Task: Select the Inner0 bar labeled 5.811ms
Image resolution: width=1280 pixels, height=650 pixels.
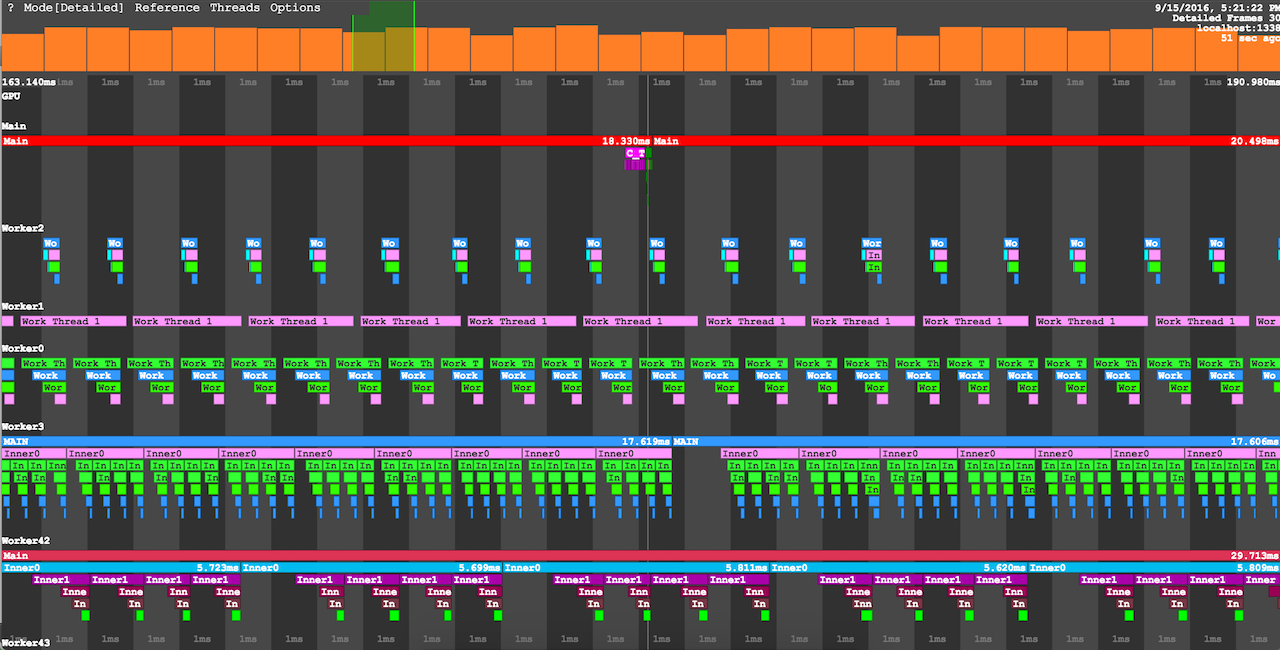Action: click(x=635, y=567)
